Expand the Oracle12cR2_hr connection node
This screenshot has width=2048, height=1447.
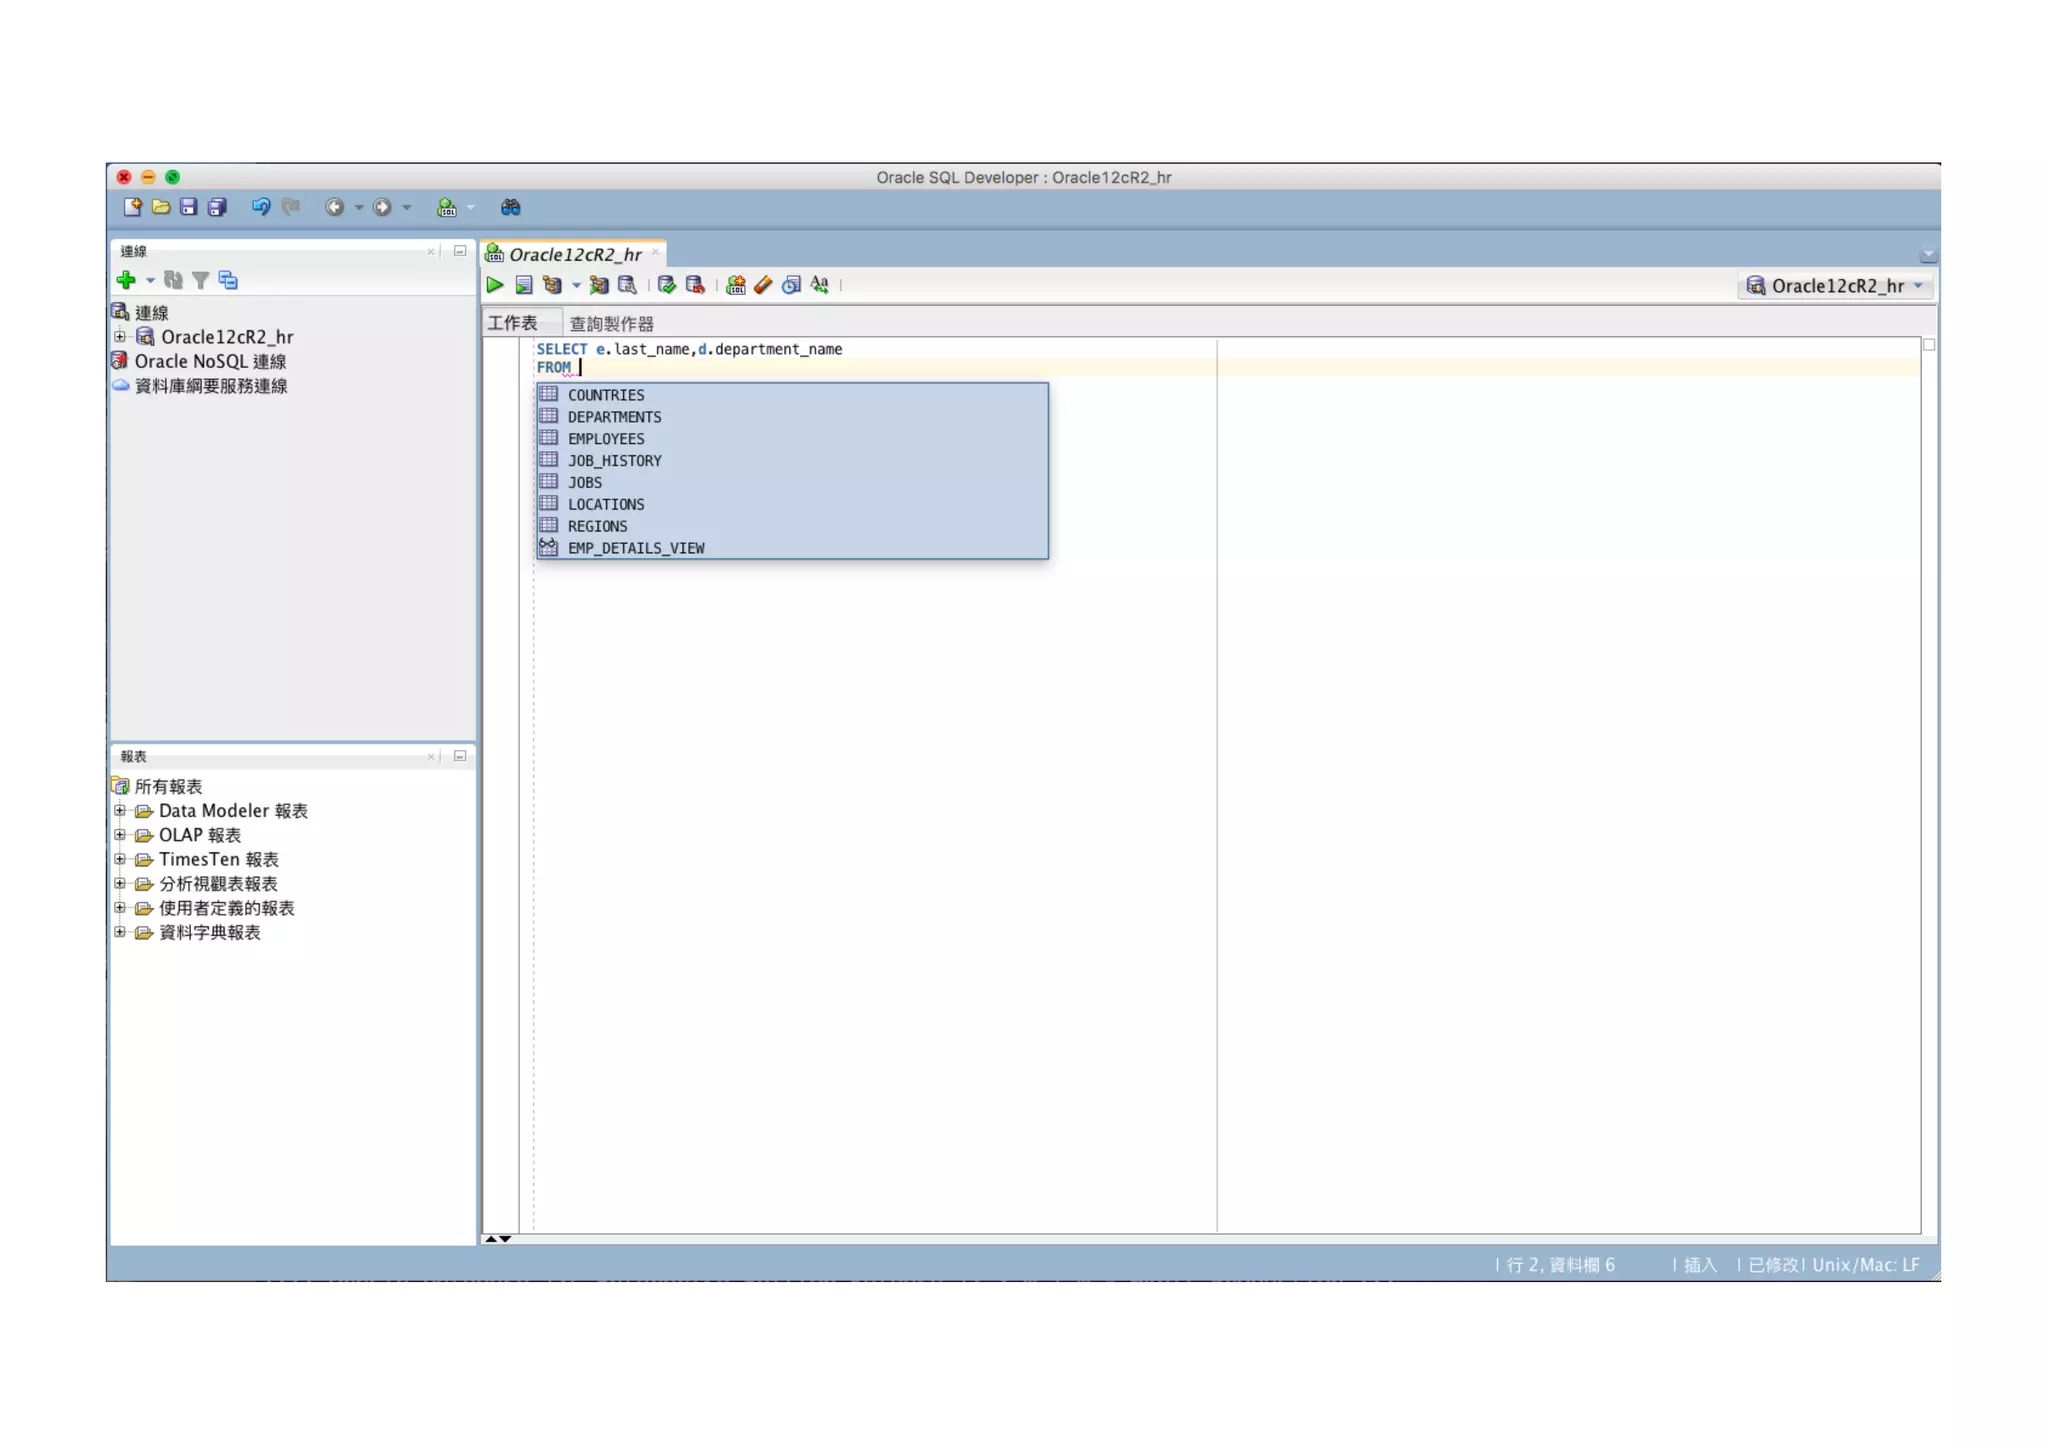(120, 337)
